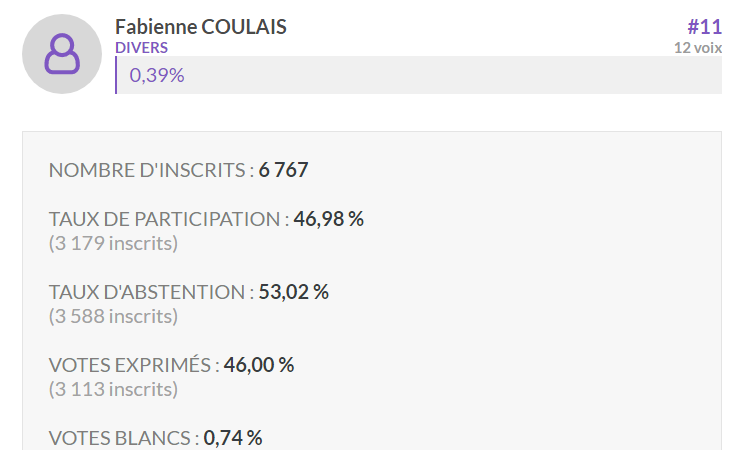Select the 53,02 % abstention figure
733x450 pixels.
[294, 292]
